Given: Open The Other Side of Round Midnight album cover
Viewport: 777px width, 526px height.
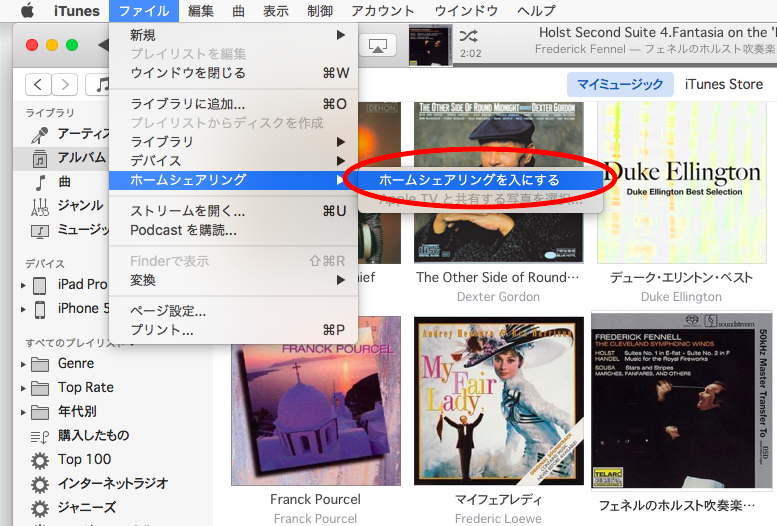Looking at the screenshot, I should point(499,182).
